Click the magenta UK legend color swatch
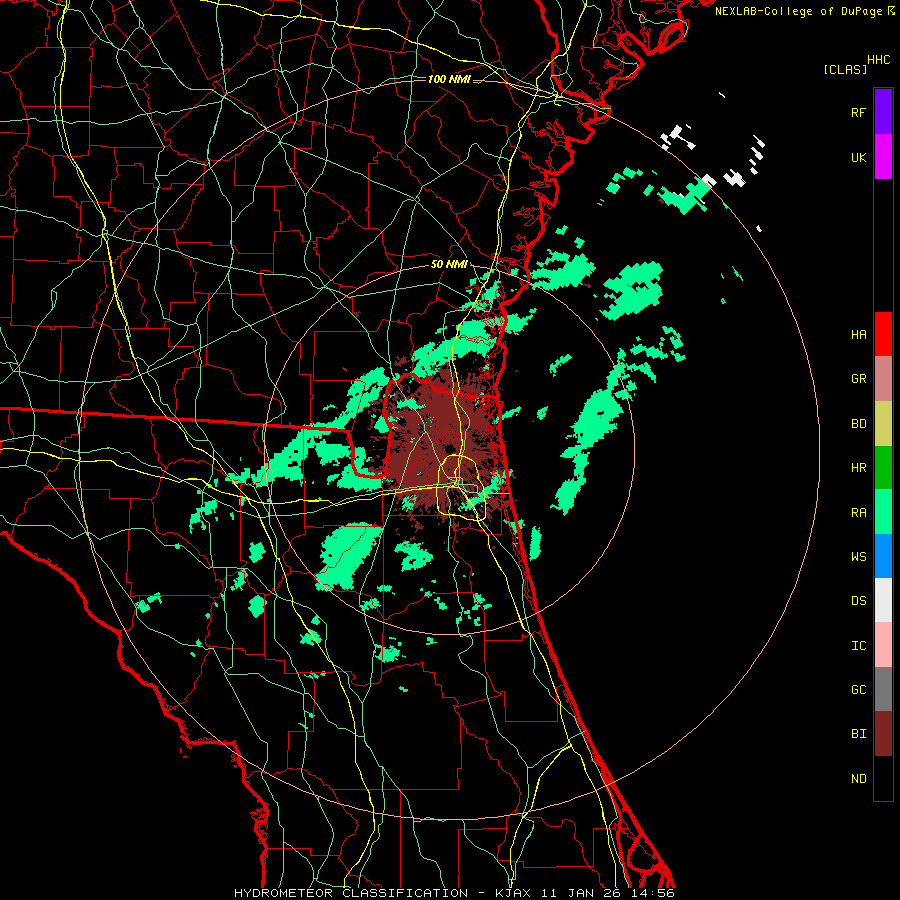This screenshot has height=900, width=900. coord(883,157)
